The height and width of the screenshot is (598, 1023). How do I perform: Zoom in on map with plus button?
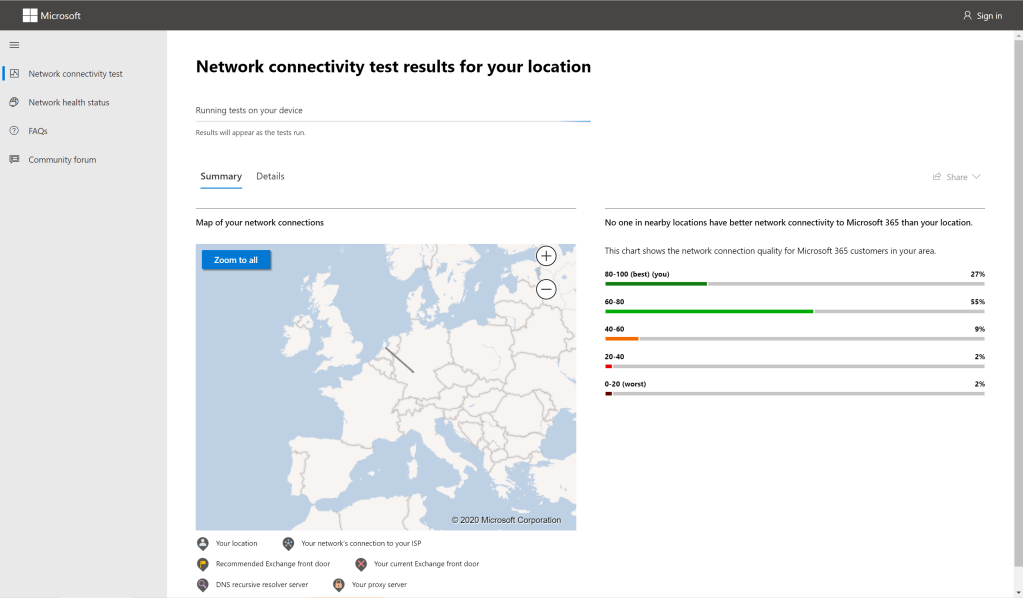click(x=546, y=256)
